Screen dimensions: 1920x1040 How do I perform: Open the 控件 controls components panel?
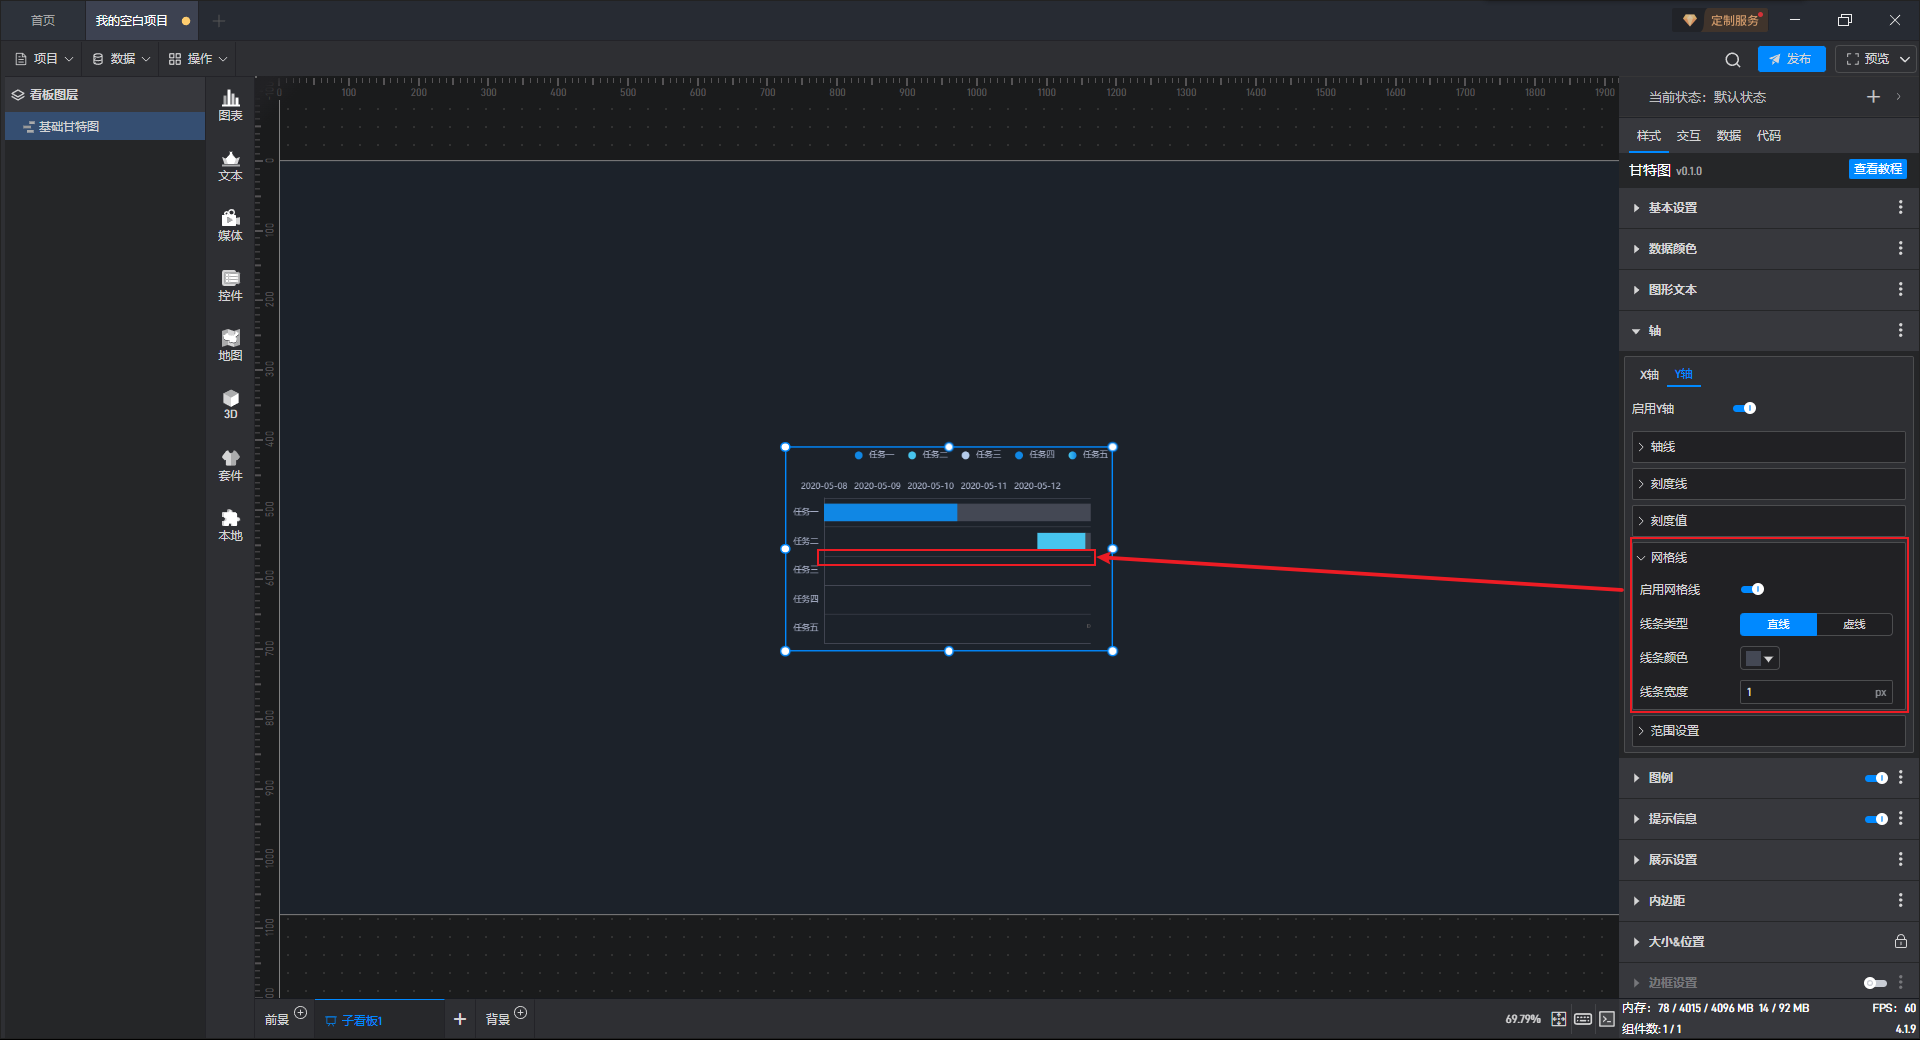click(x=230, y=285)
